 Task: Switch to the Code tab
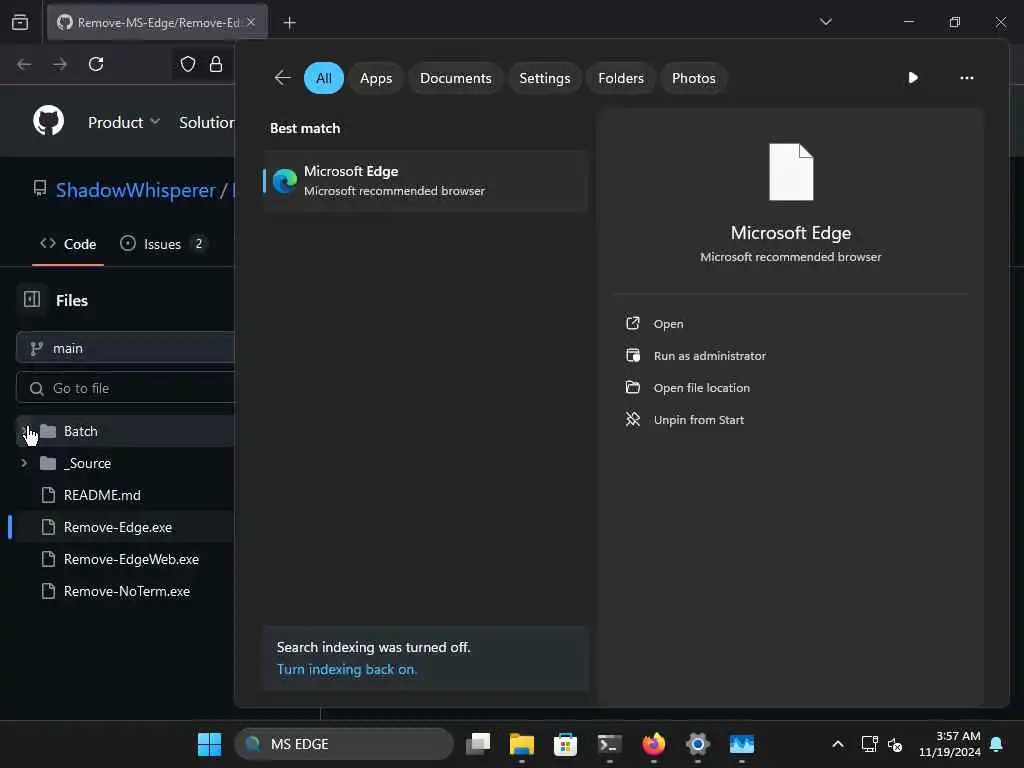[68, 244]
